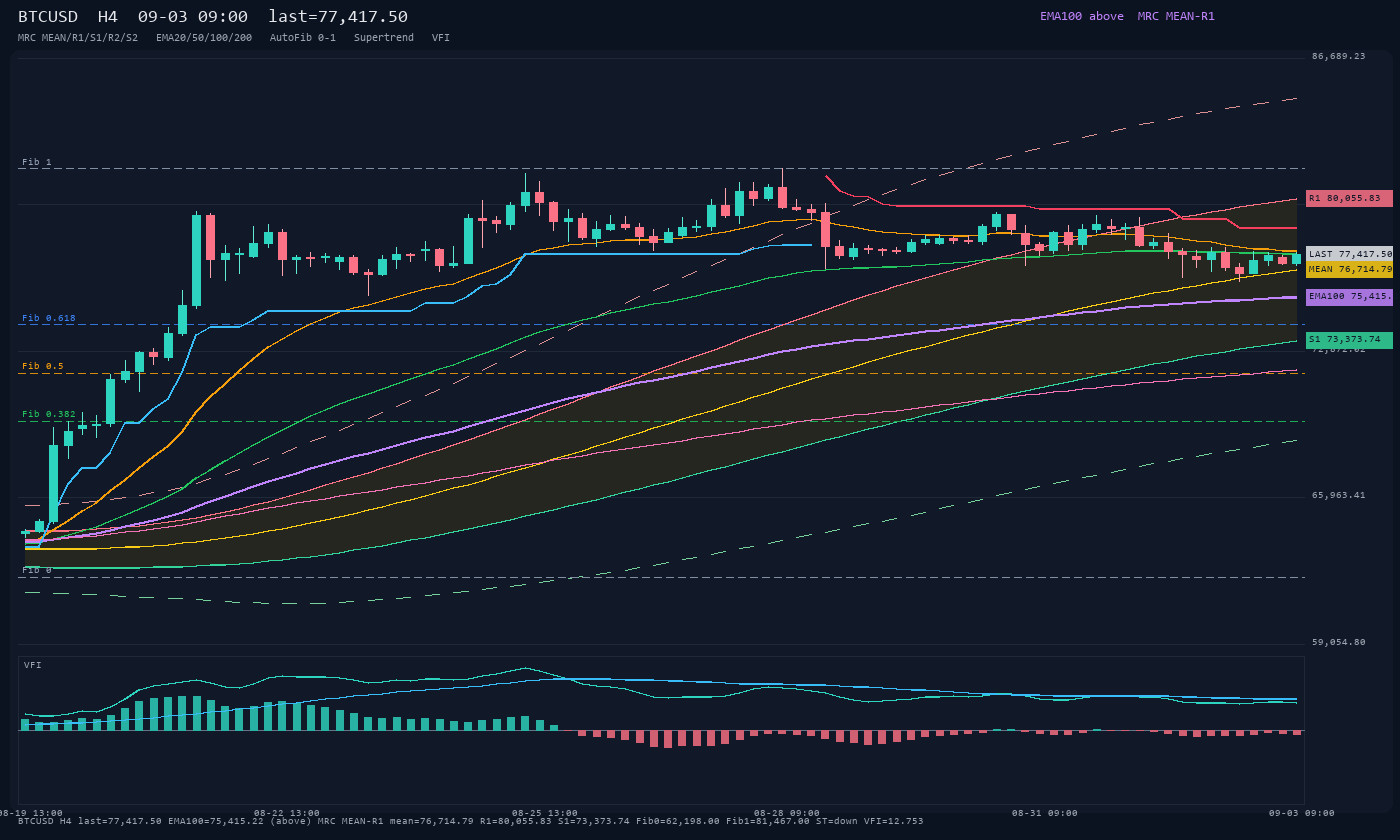Select the 'MRC MEAN/R1/S1/R2/S2' indicator label
Viewport: 1400px width, 840px height.
tap(78, 37)
